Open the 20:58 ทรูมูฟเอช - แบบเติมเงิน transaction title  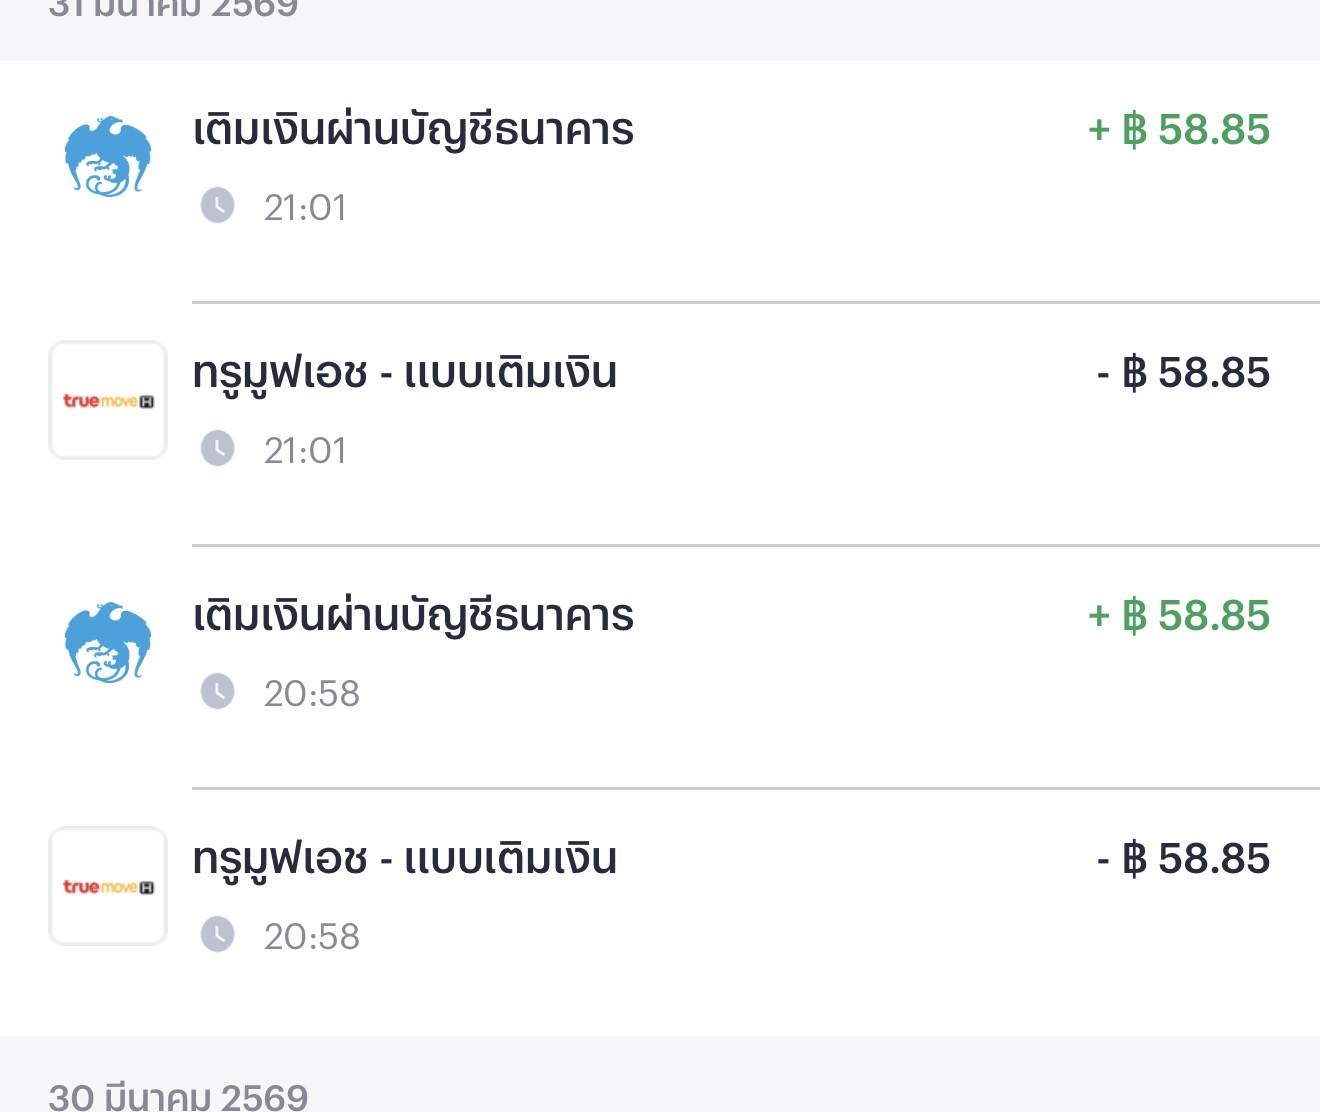tap(405, 860)
